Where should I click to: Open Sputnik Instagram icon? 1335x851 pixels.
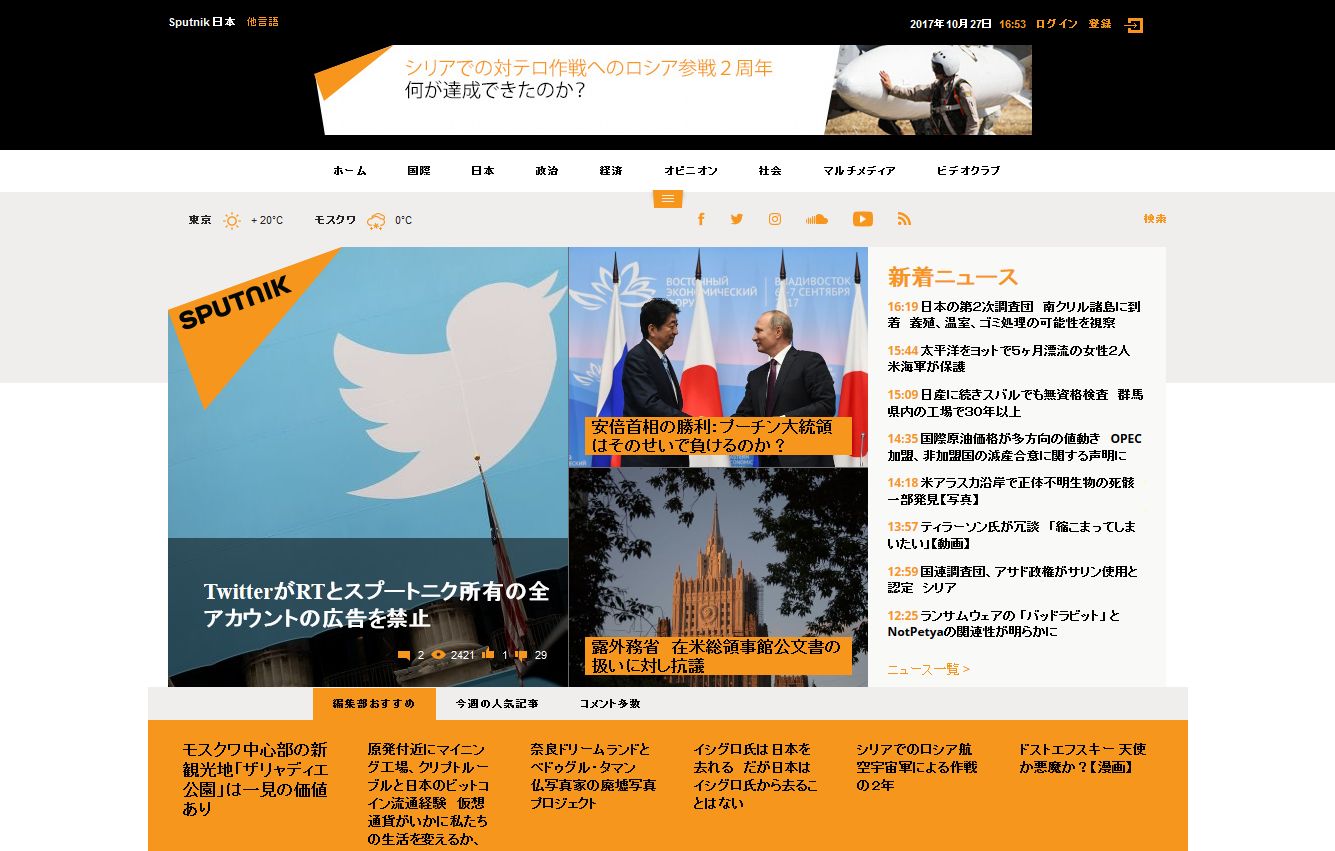click(775, 219)
